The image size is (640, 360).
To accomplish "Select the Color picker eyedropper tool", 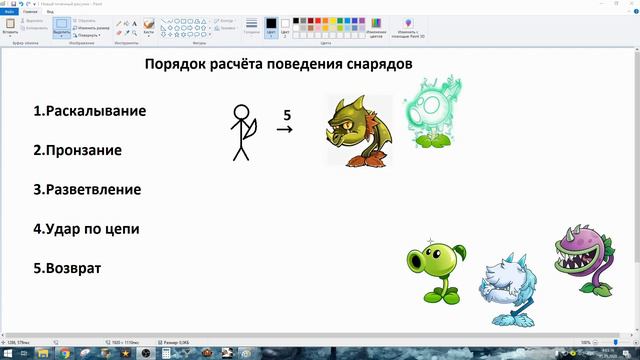I will click(x=127, y=33).
